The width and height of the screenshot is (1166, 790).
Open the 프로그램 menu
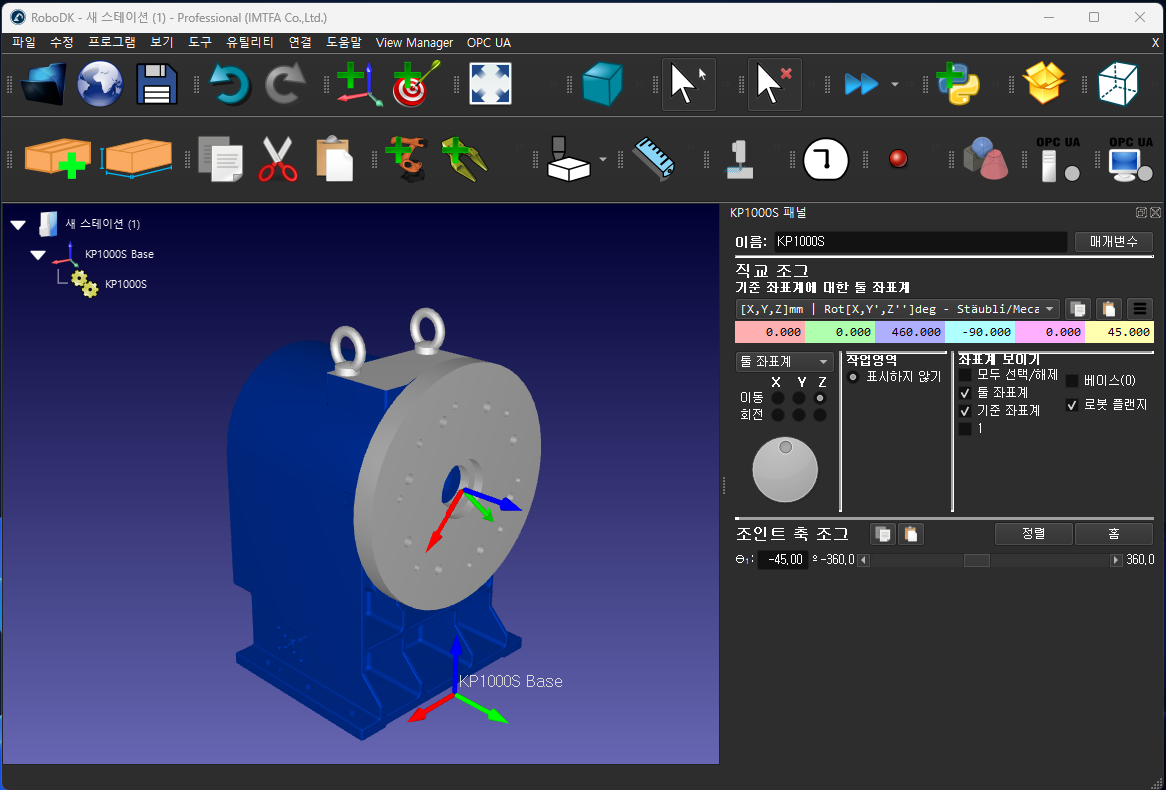click(x=112, y=43)
